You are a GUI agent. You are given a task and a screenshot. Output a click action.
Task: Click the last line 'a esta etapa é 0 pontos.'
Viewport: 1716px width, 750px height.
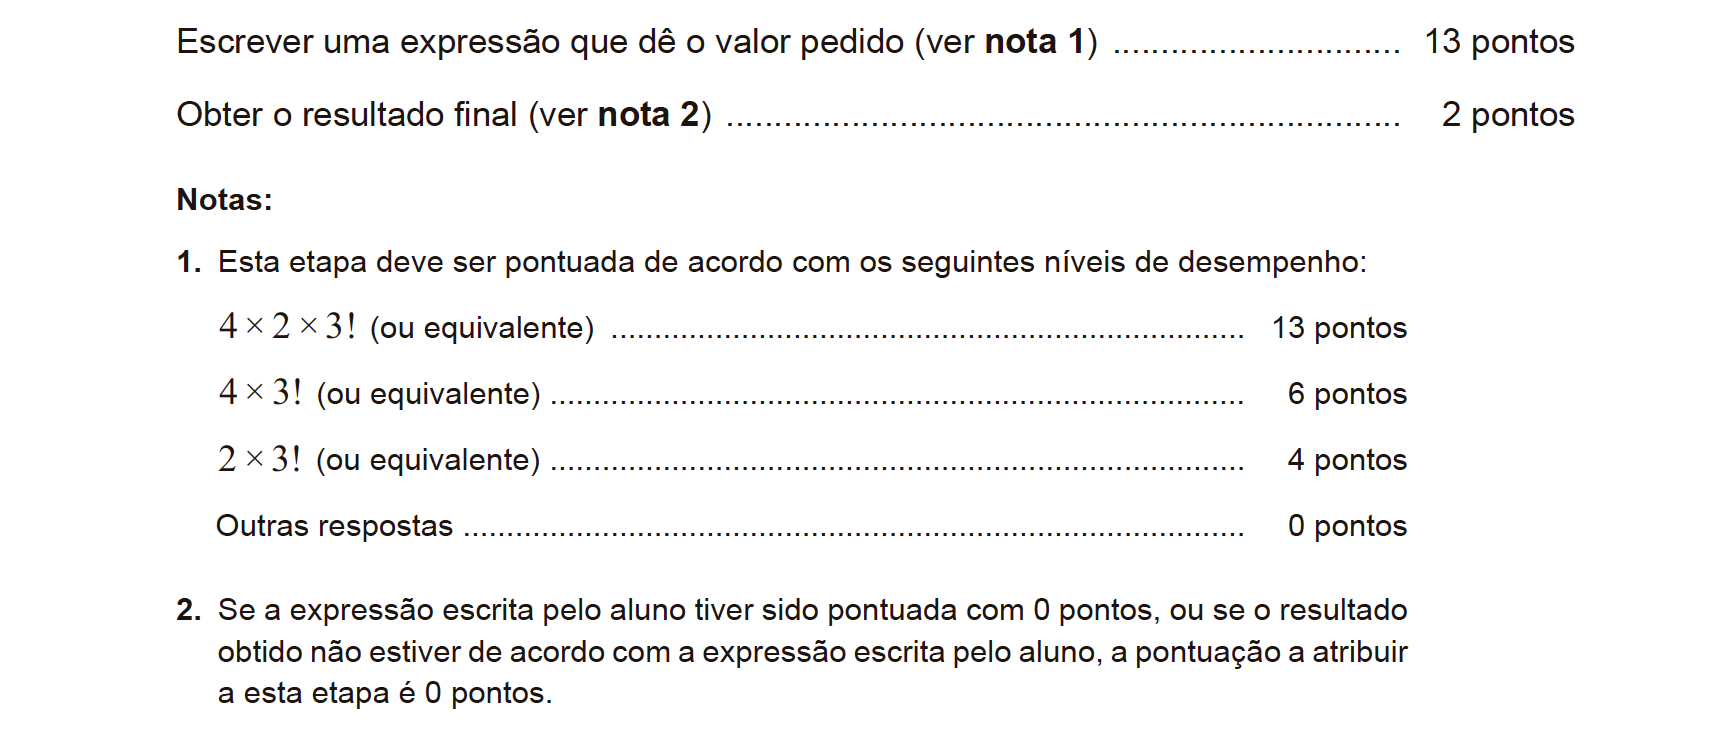coord(385,693)
